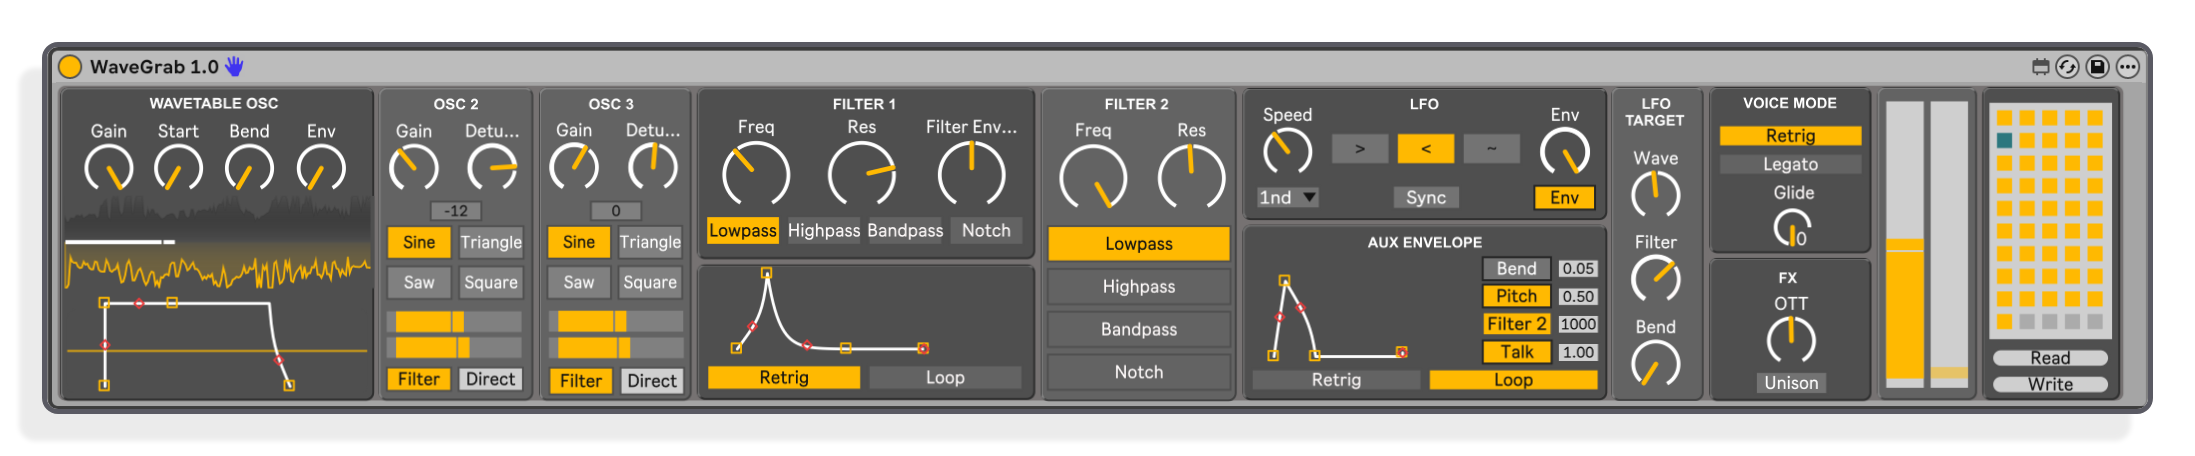
Task: Click the Read preset button
Action: 2050,358
